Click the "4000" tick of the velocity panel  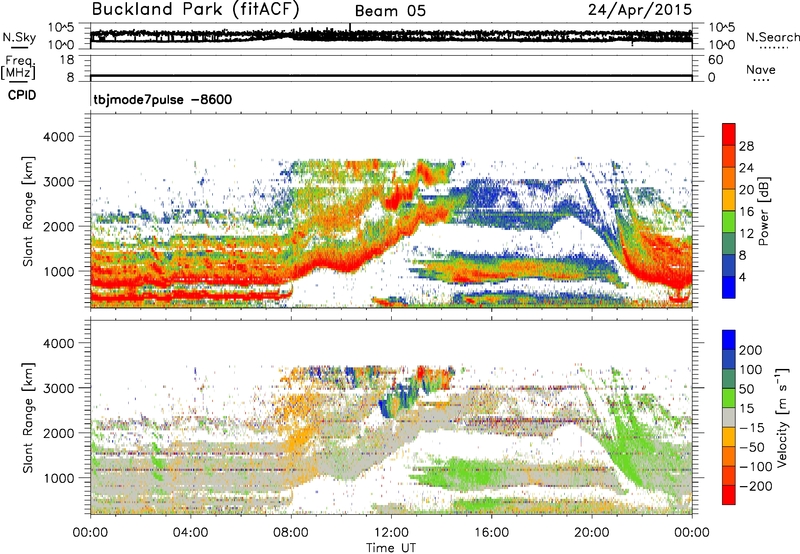[58, 343]
